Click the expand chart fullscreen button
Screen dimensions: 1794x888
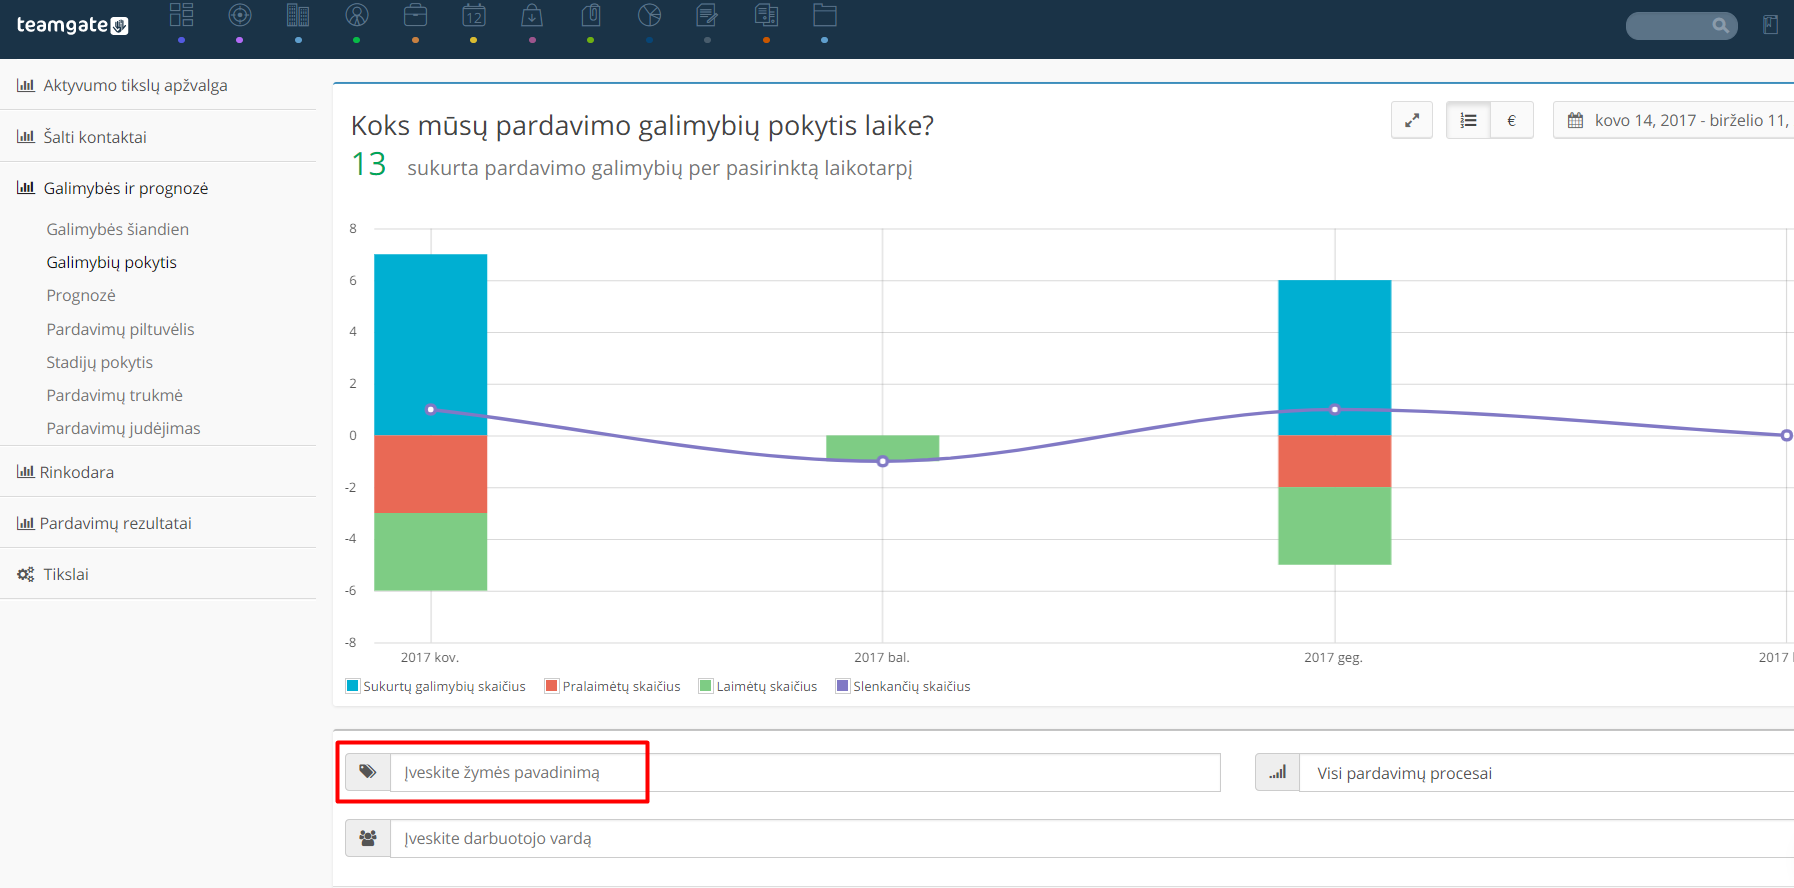click(1412, 120)
